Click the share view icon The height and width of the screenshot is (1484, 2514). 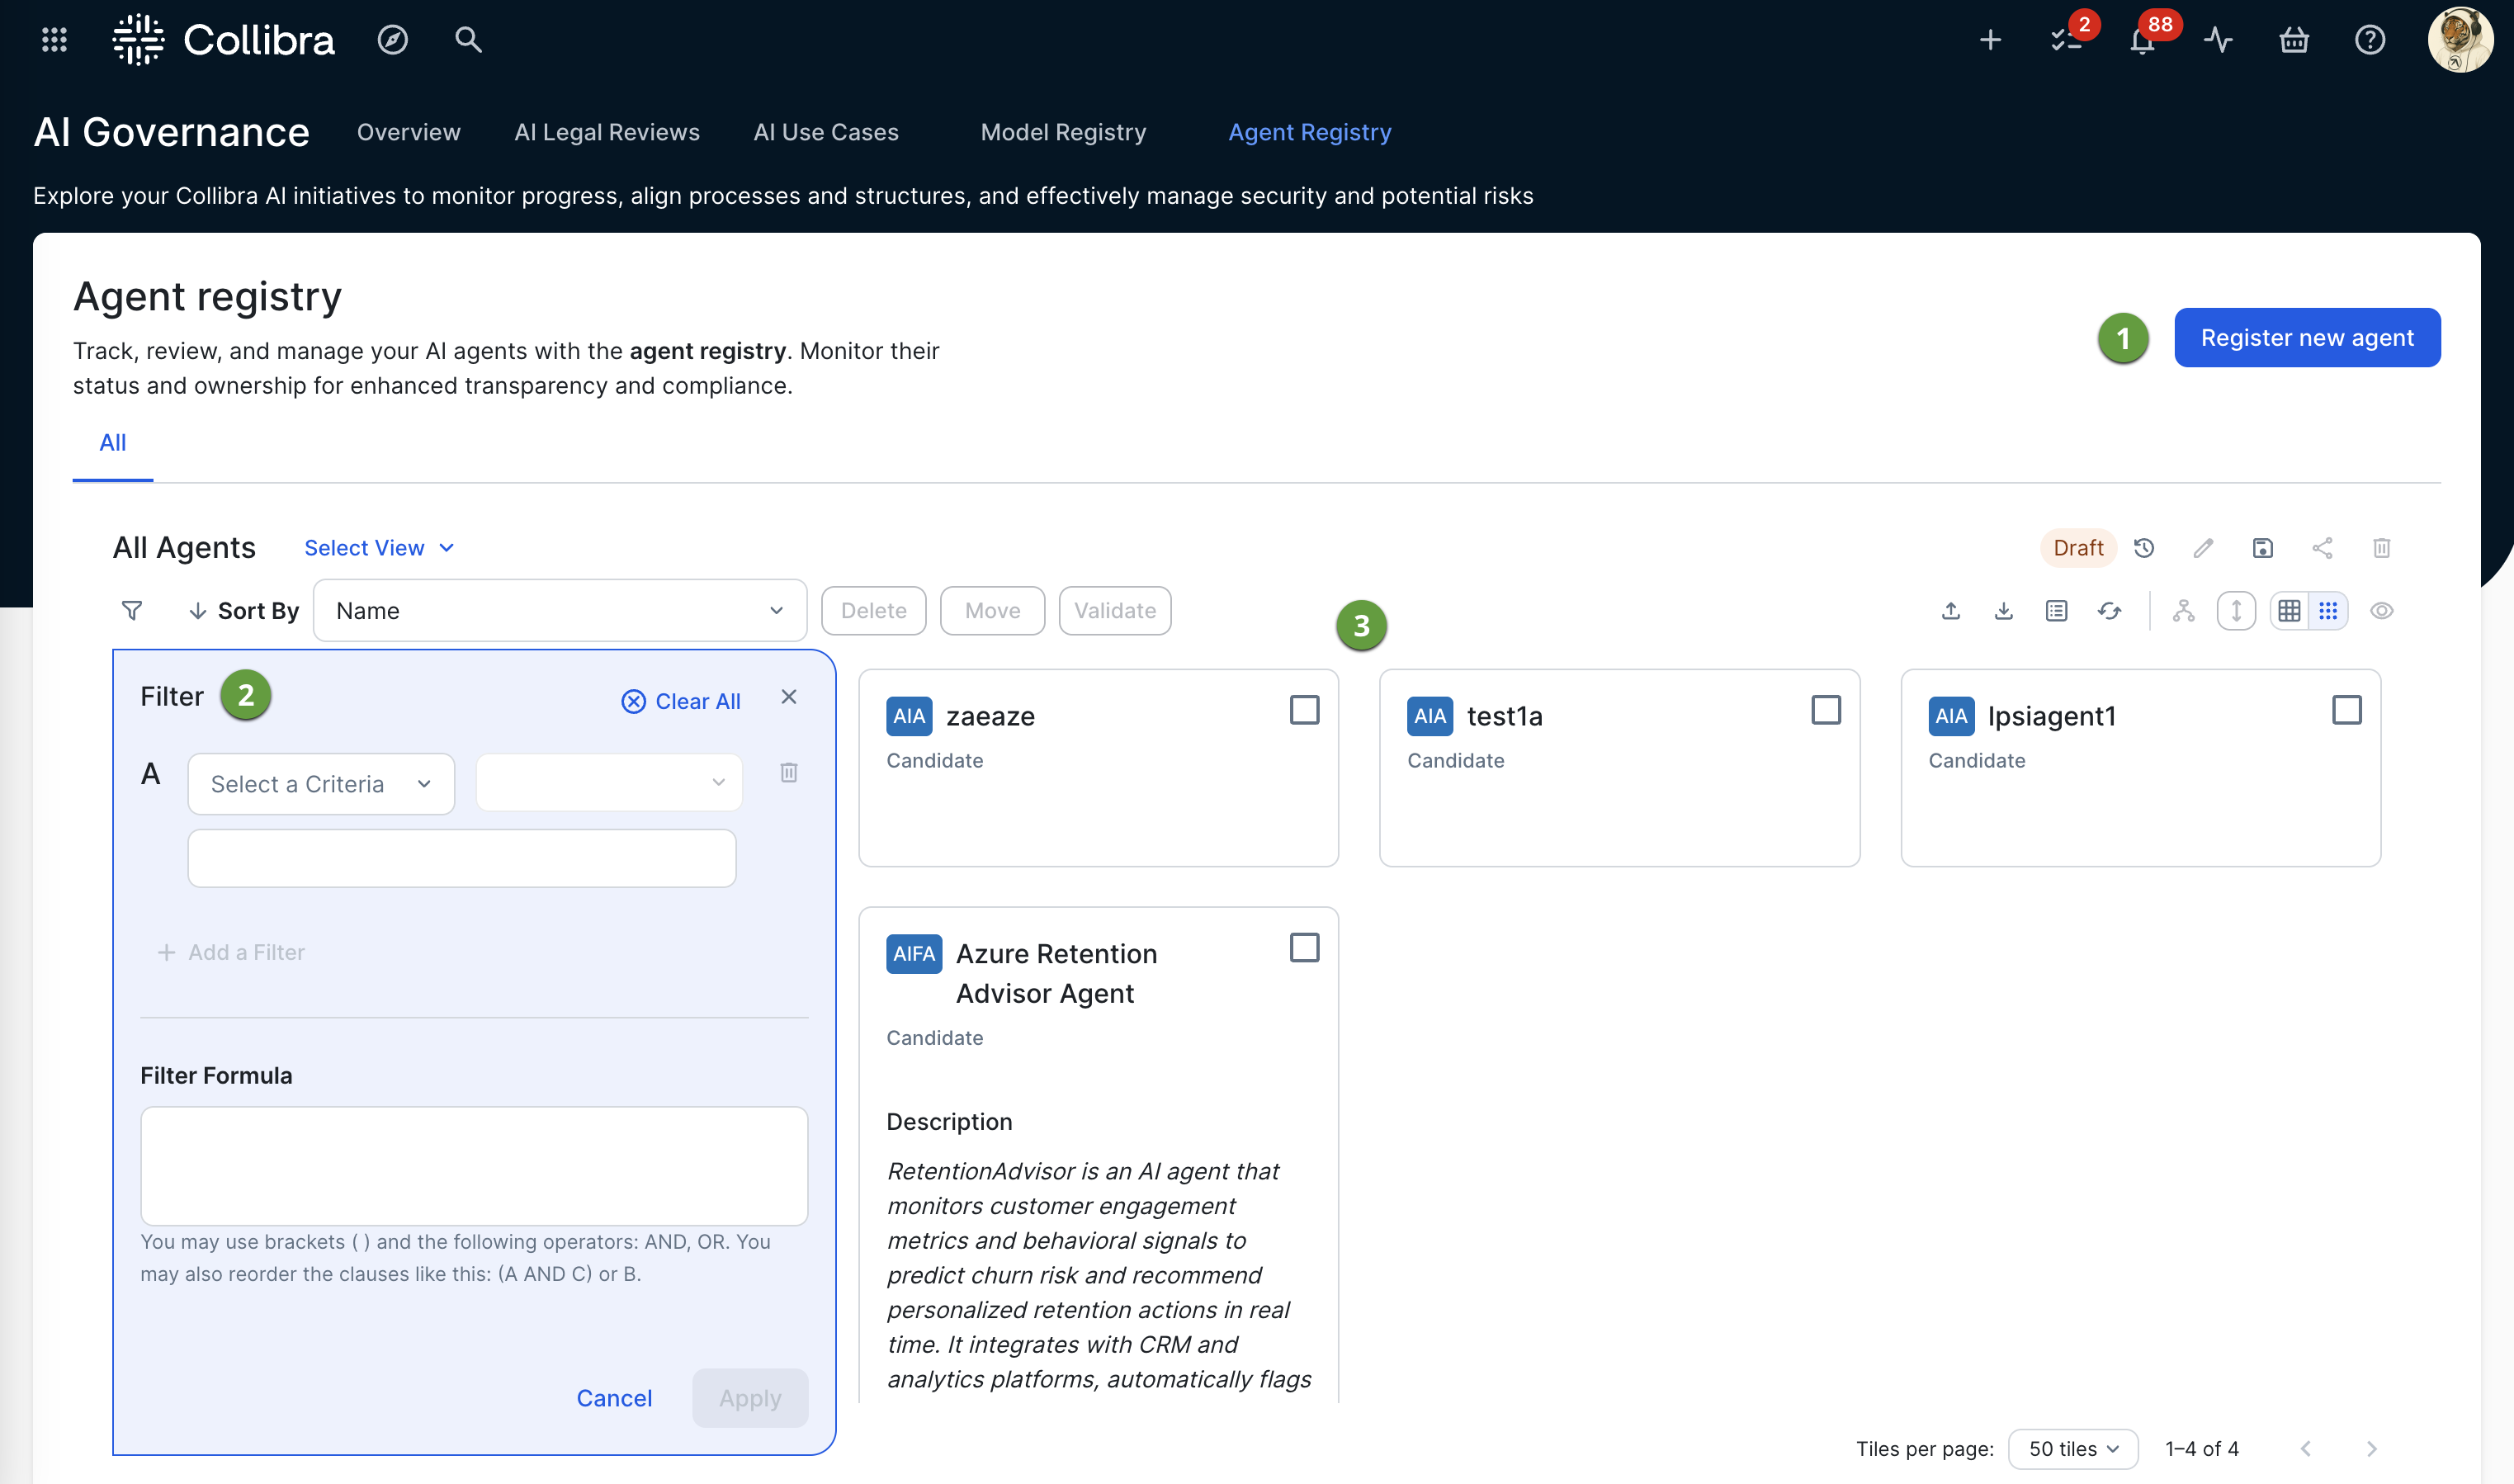tap(2322, 548)
